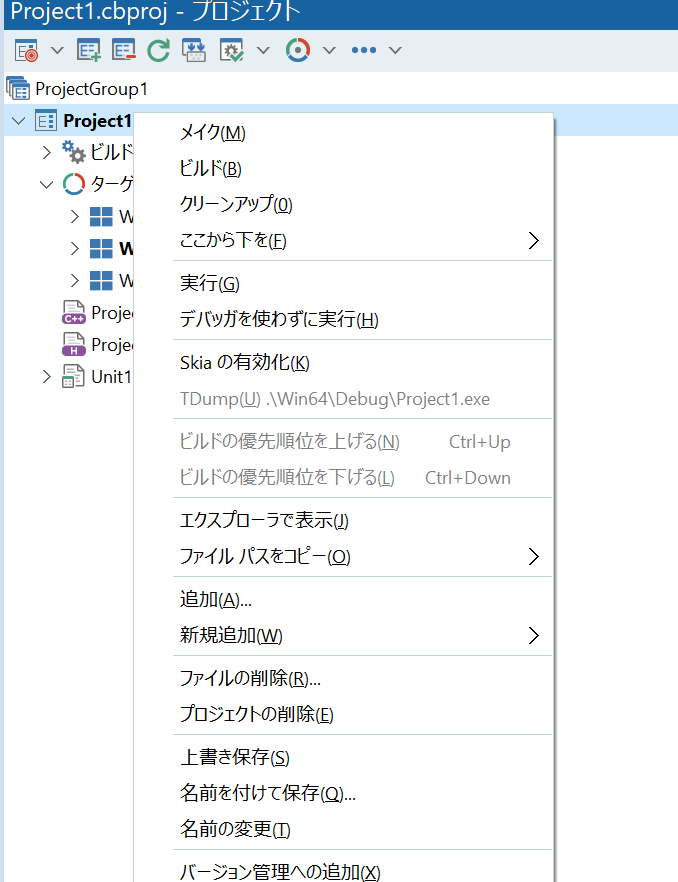Click the ProjectGroup1 icon

coord(18,88)
